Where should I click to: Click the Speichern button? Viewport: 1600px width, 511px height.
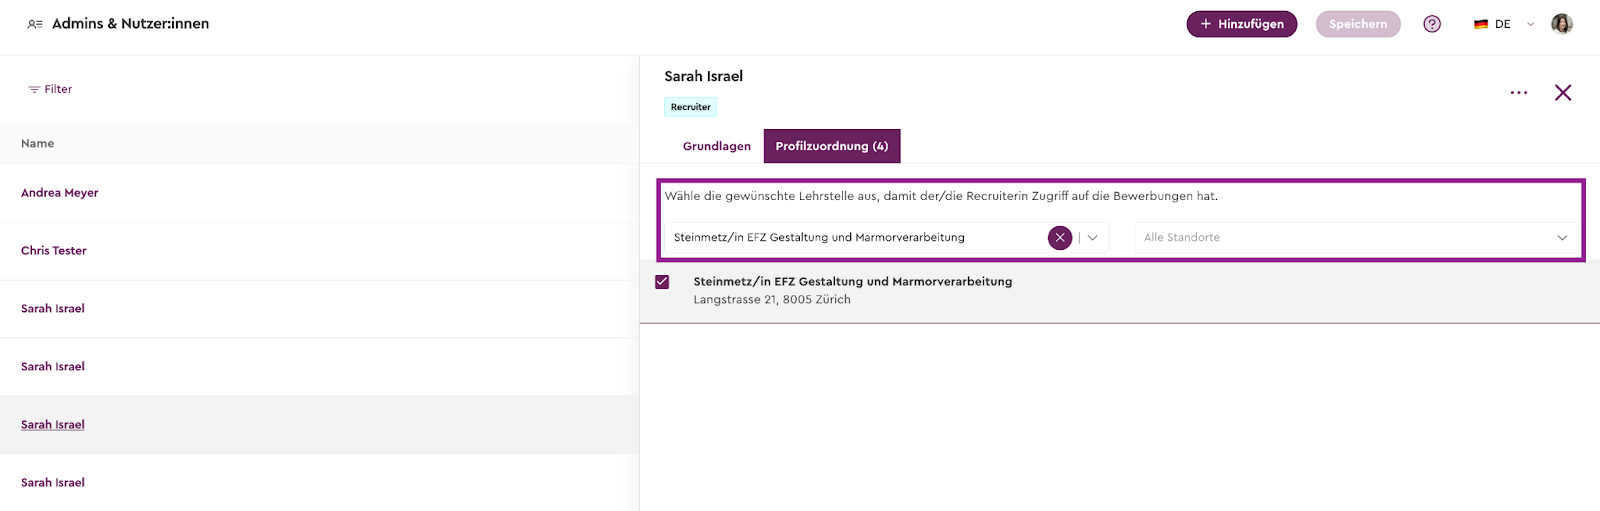(x=1357, y=24)
